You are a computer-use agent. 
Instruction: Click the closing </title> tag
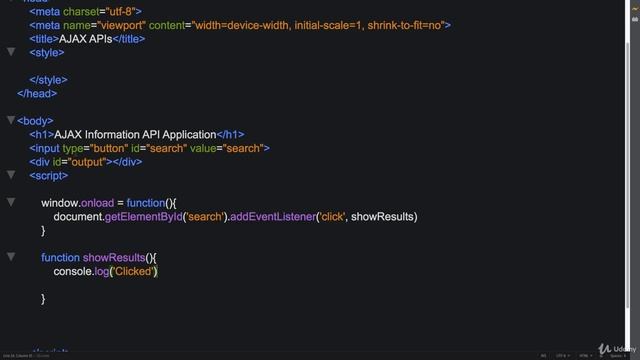[129, 39]
